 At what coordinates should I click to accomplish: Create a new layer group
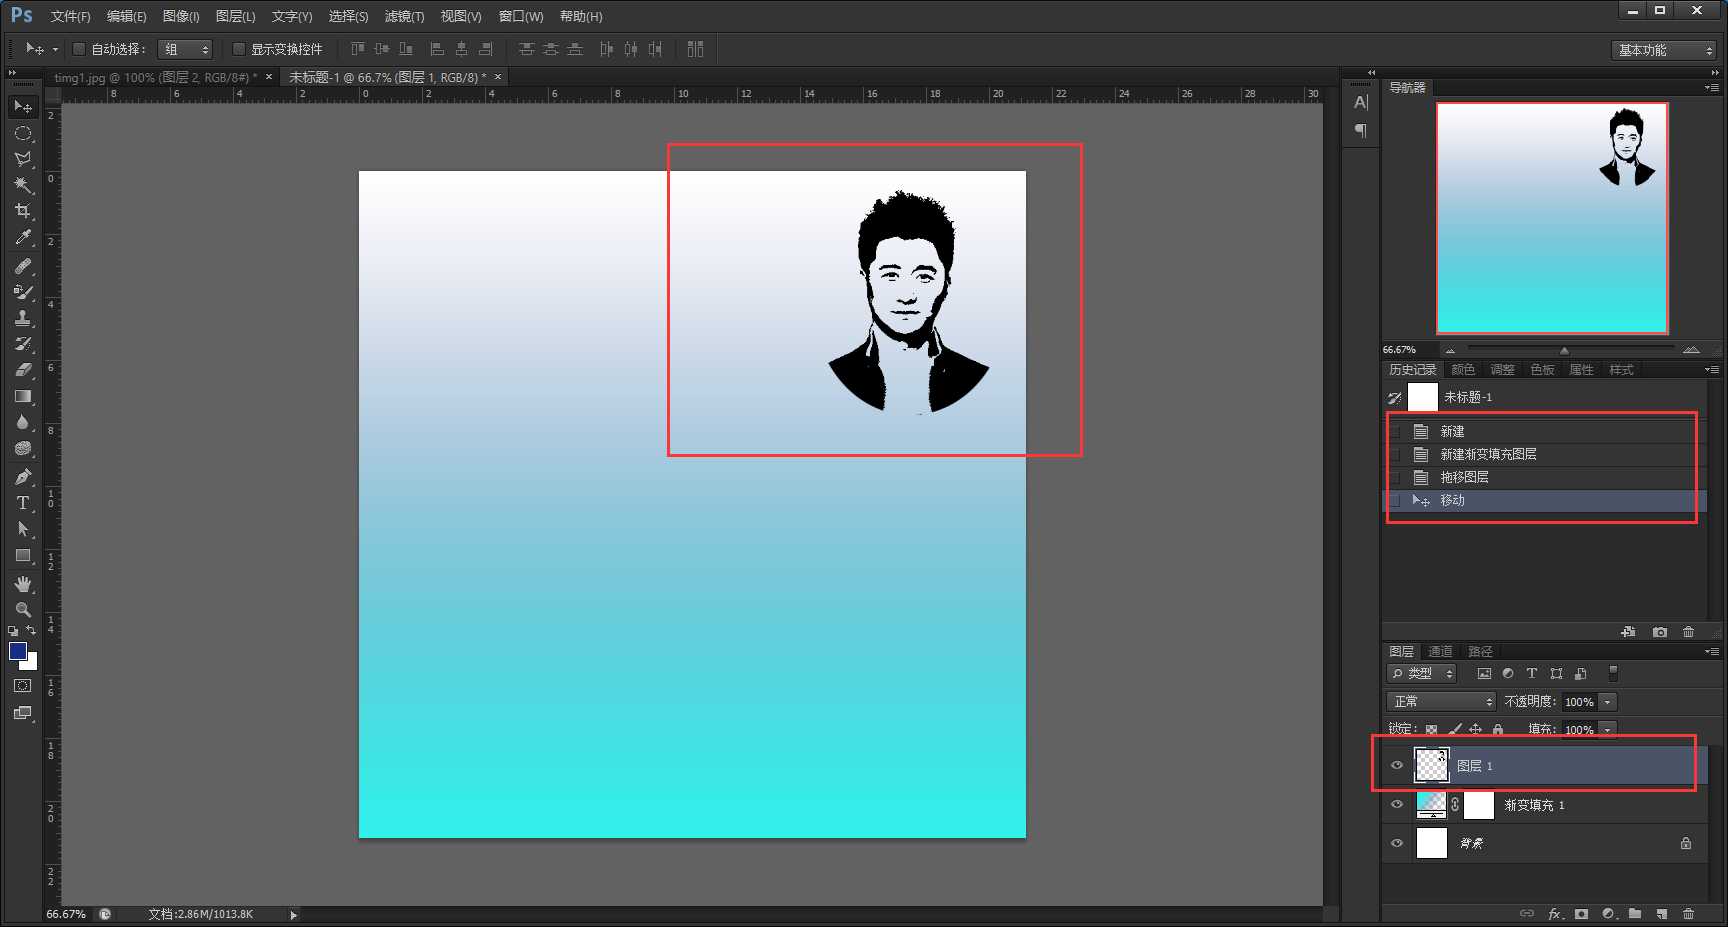point(1635,914)
